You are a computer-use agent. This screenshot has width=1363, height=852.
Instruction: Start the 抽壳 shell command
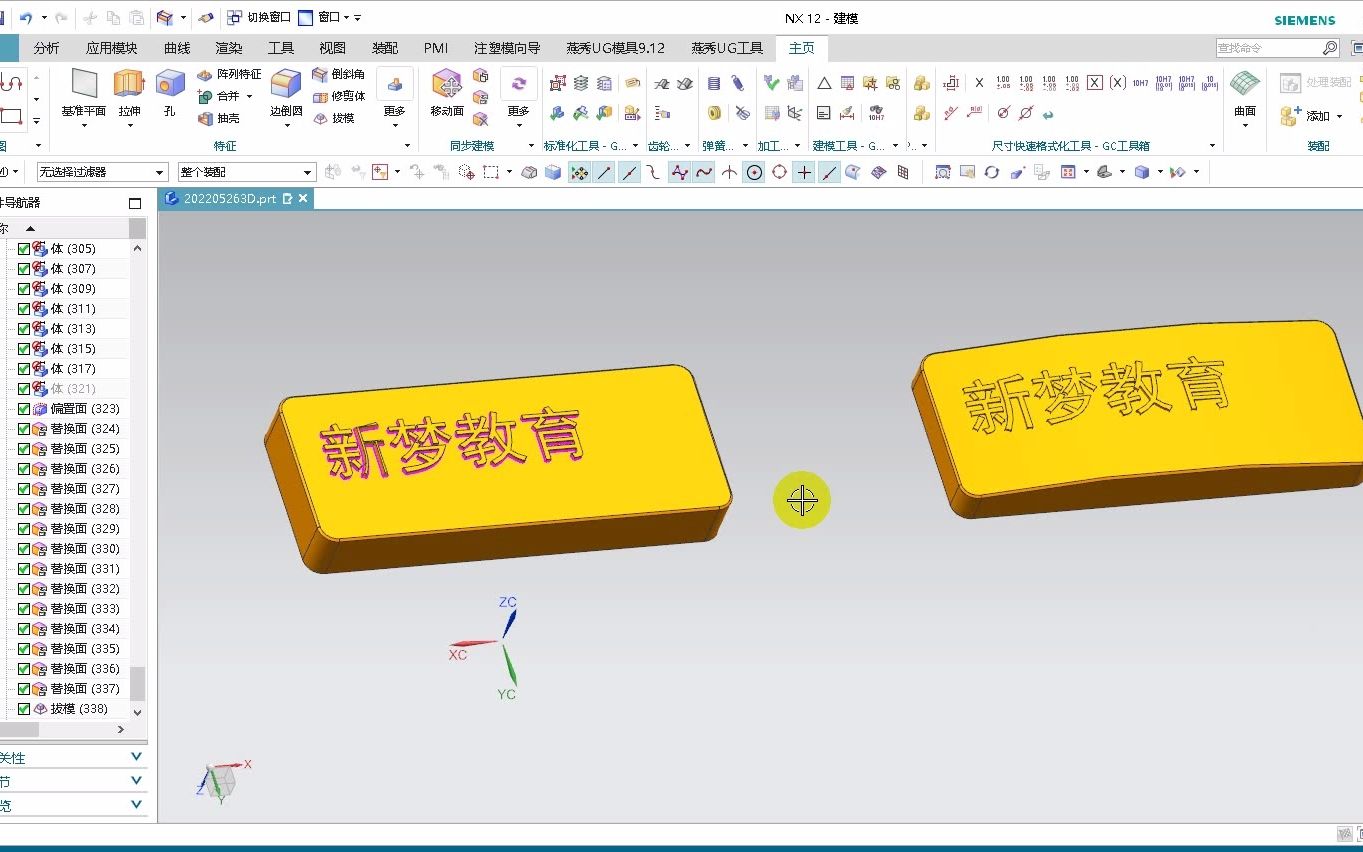[219, 118]
